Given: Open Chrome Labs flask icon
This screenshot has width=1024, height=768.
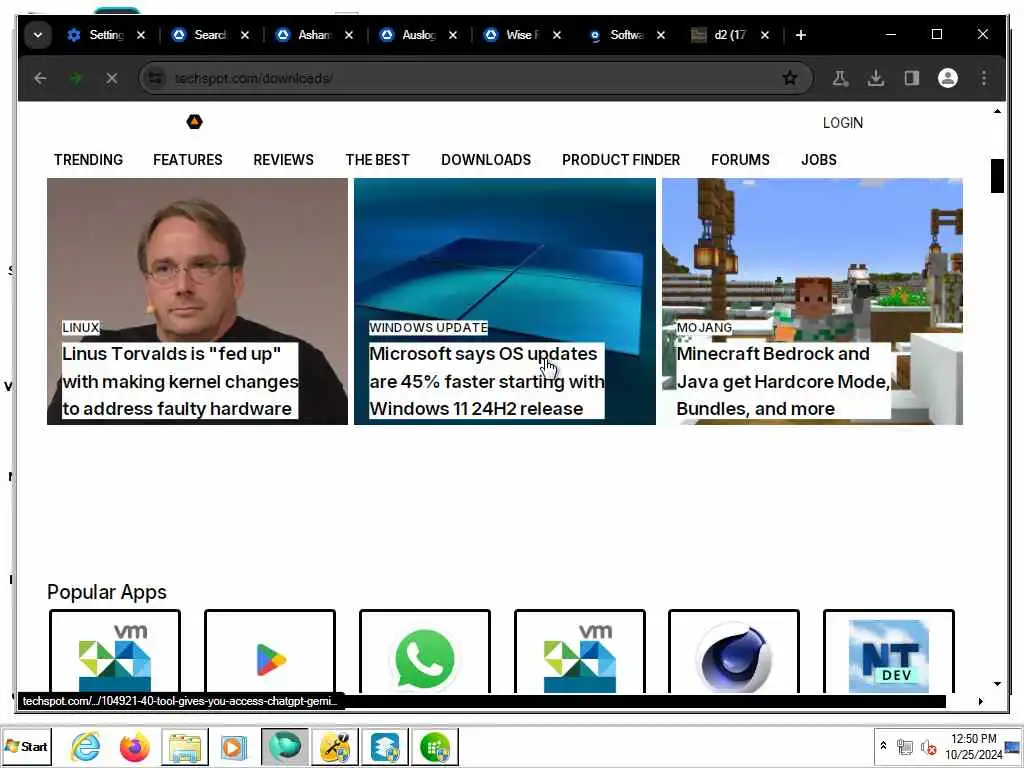Looking at the screenshot, I should click(840, 78).
